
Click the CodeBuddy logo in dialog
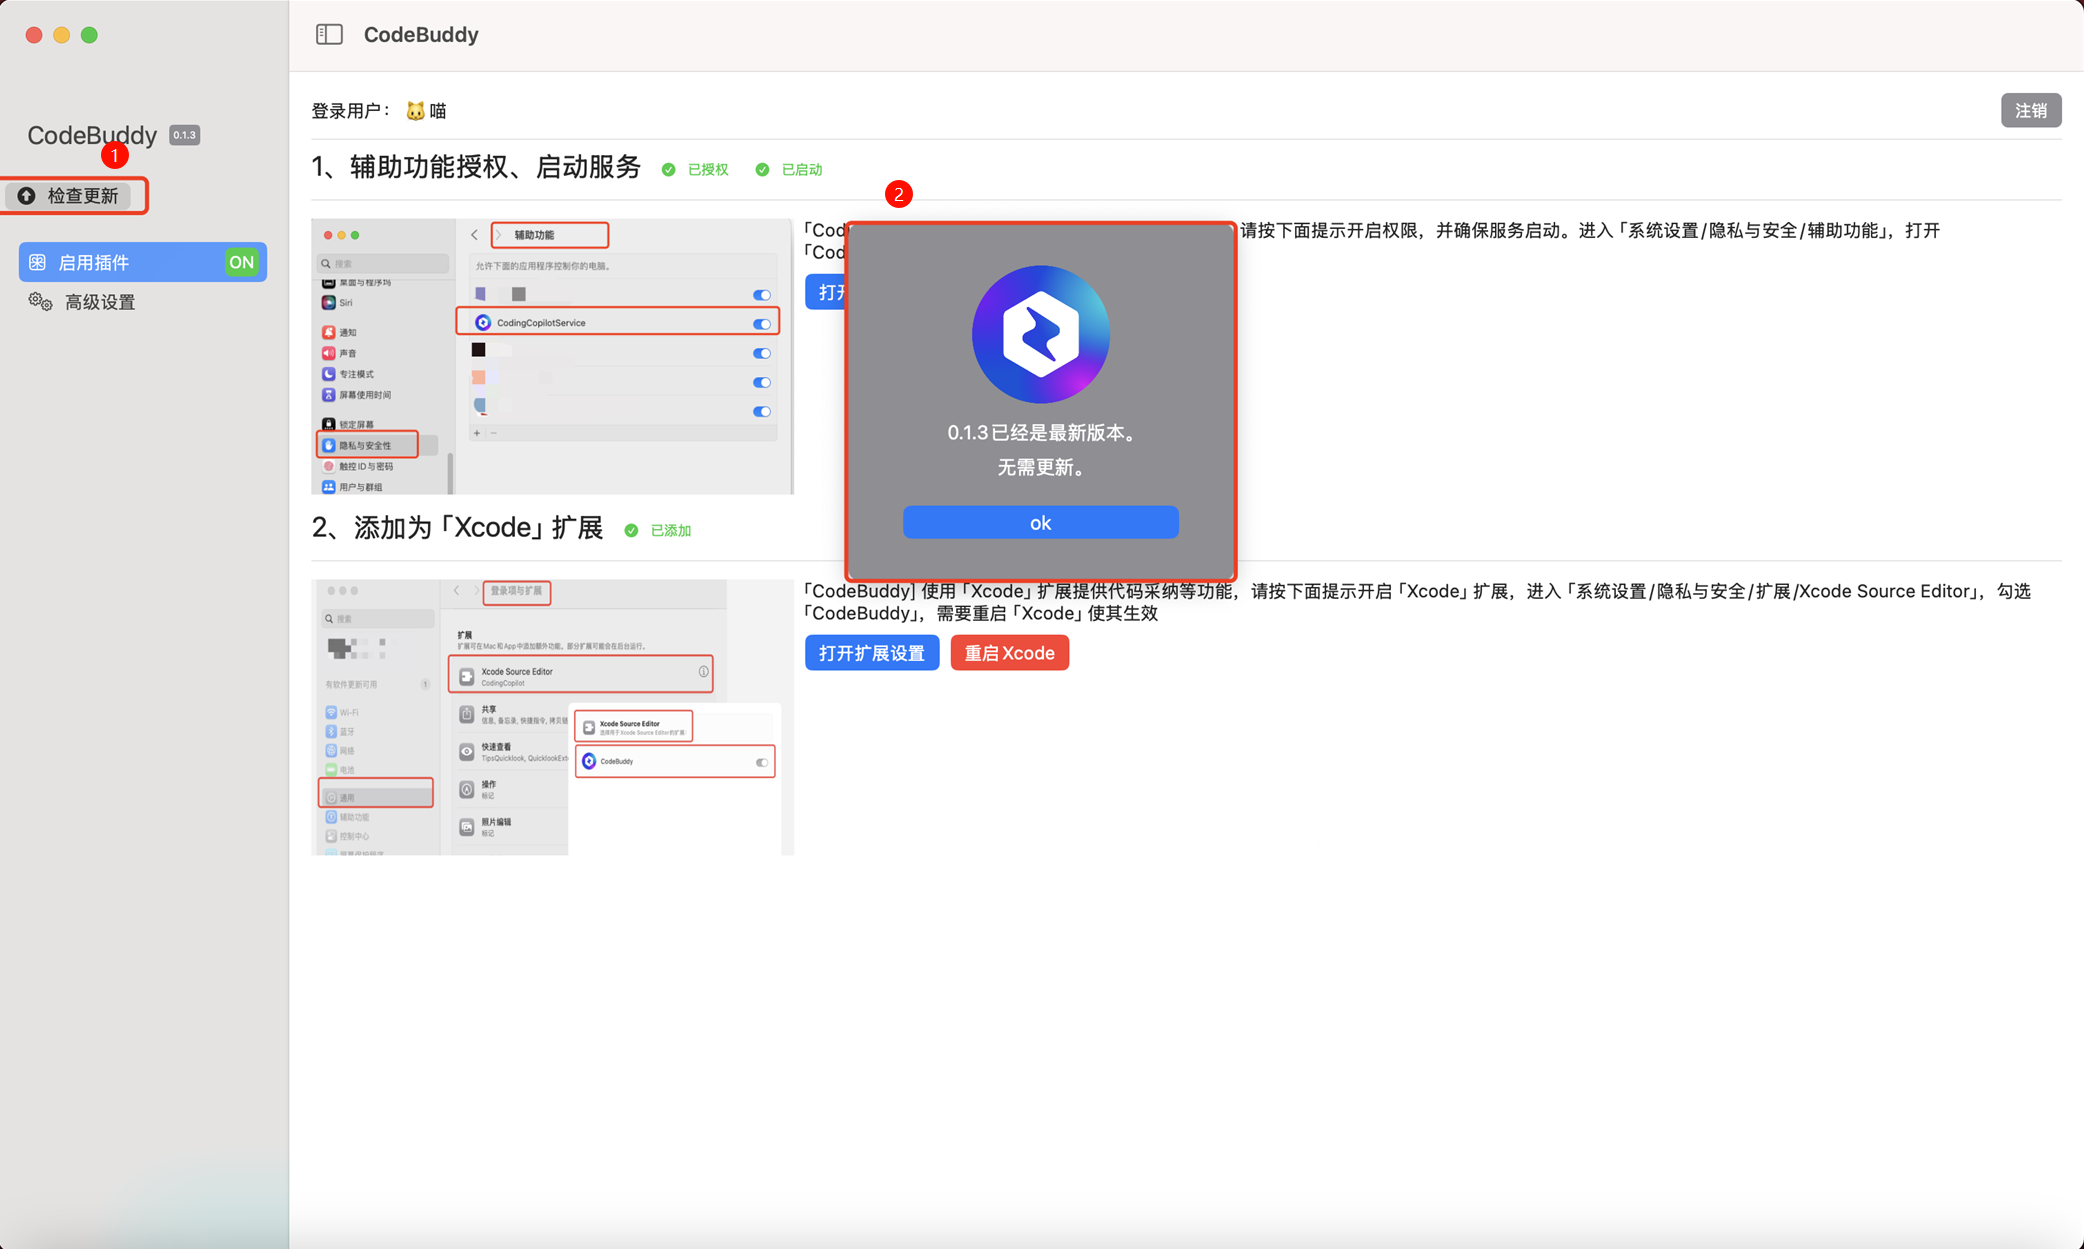[x=1040, y=334]
